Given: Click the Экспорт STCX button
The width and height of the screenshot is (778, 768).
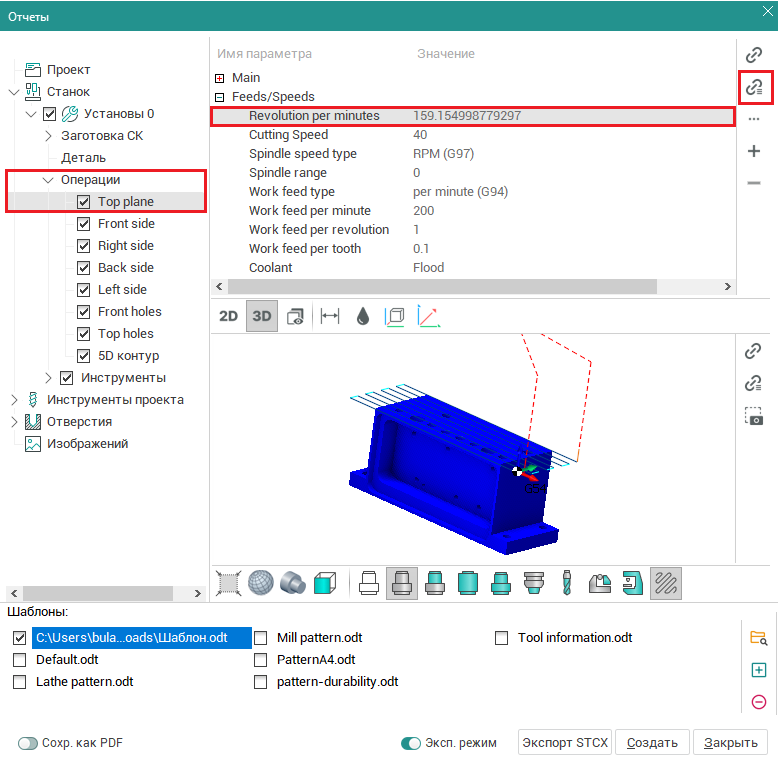Looking at the screenshot, I should pyautogui.click(x=565, y=743).
